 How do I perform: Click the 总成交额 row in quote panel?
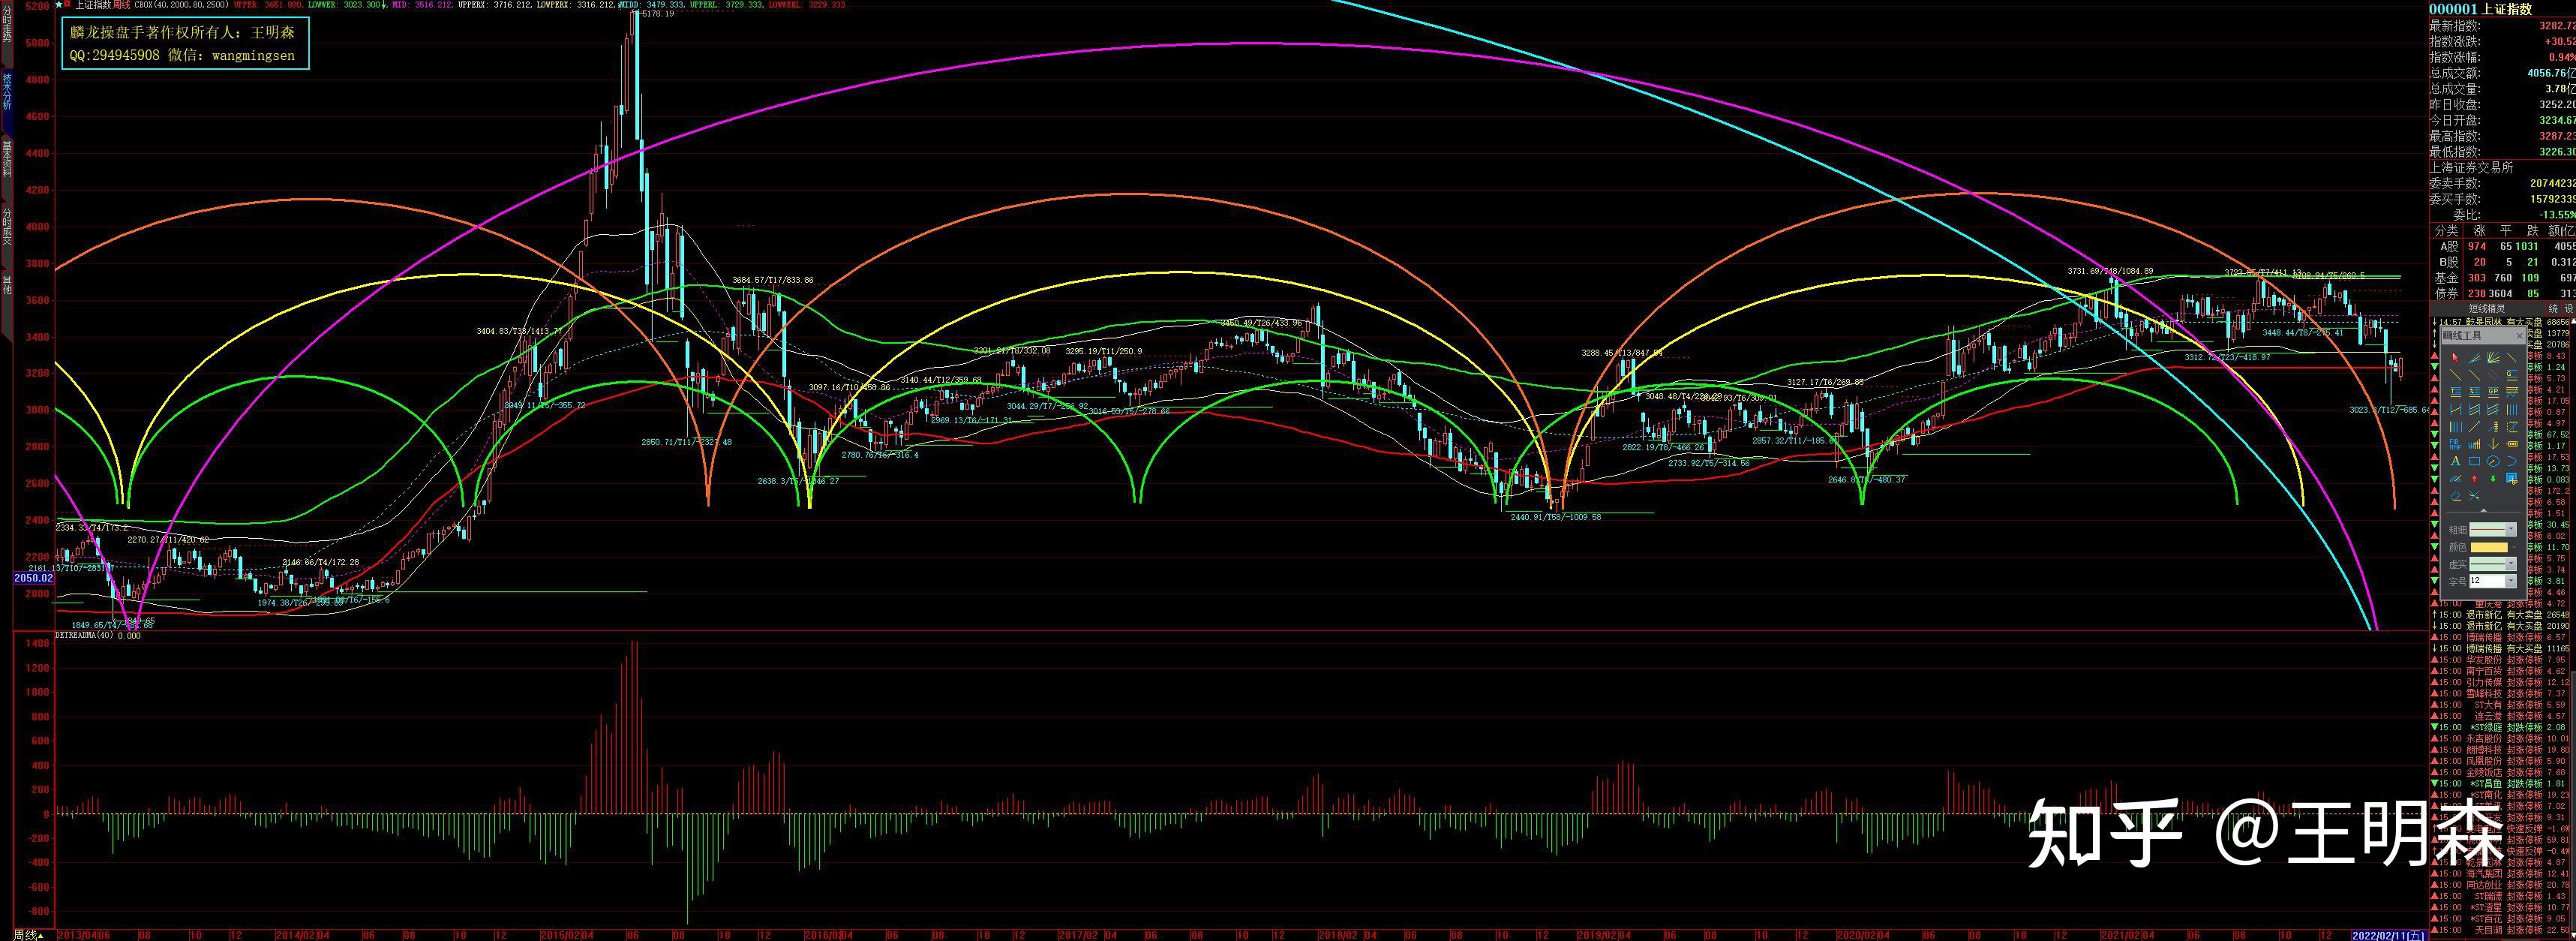pos(2503,73)
